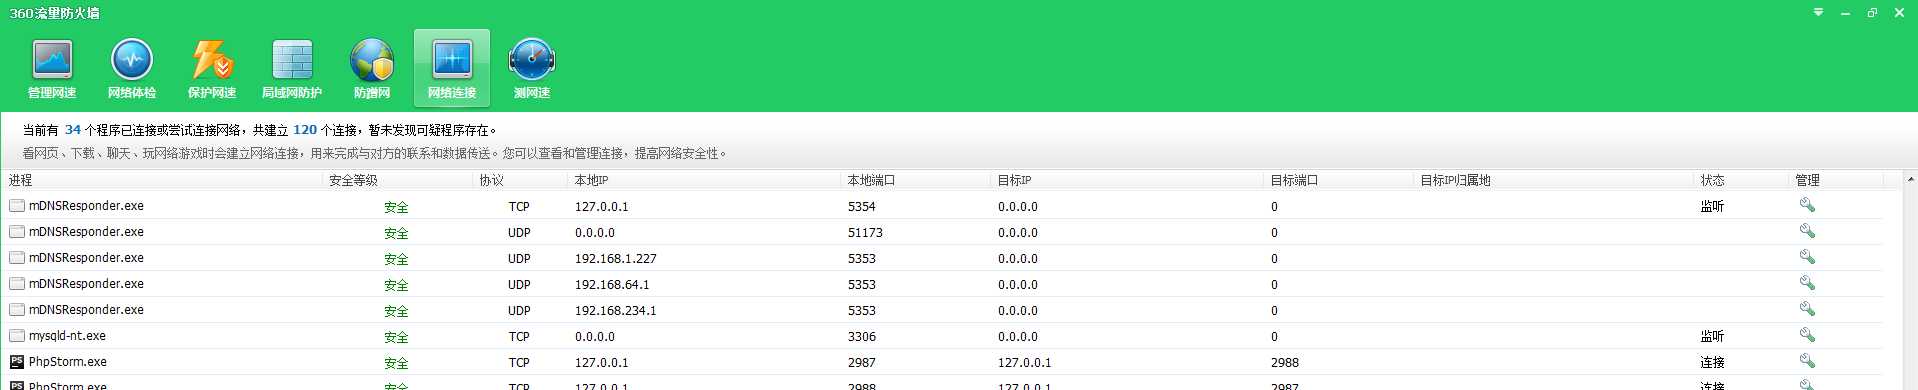Open the title bar main menu dropdown arrow

pyautogui.click(x=1818, y=13)
